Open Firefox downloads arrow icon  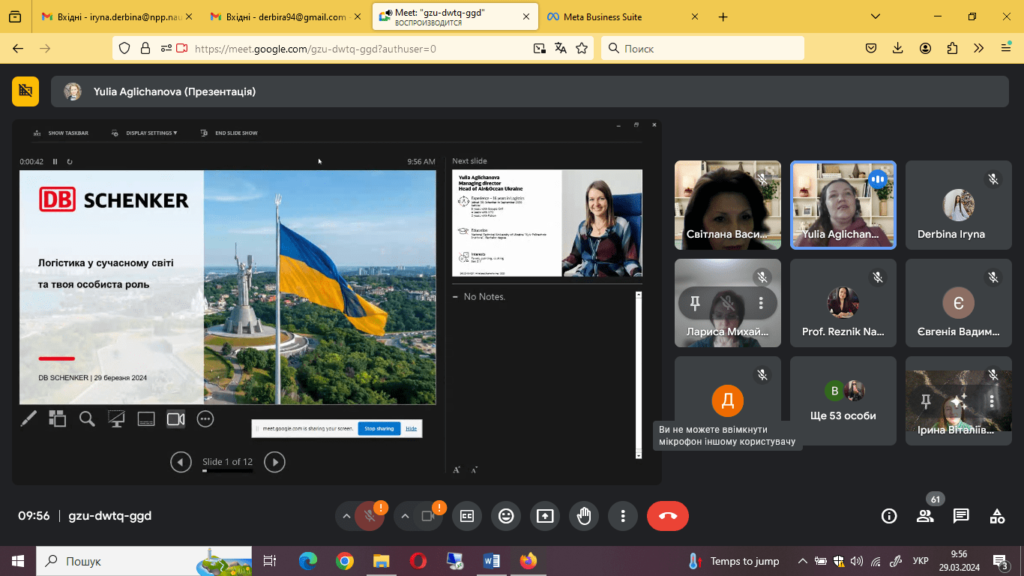[898, 48]
